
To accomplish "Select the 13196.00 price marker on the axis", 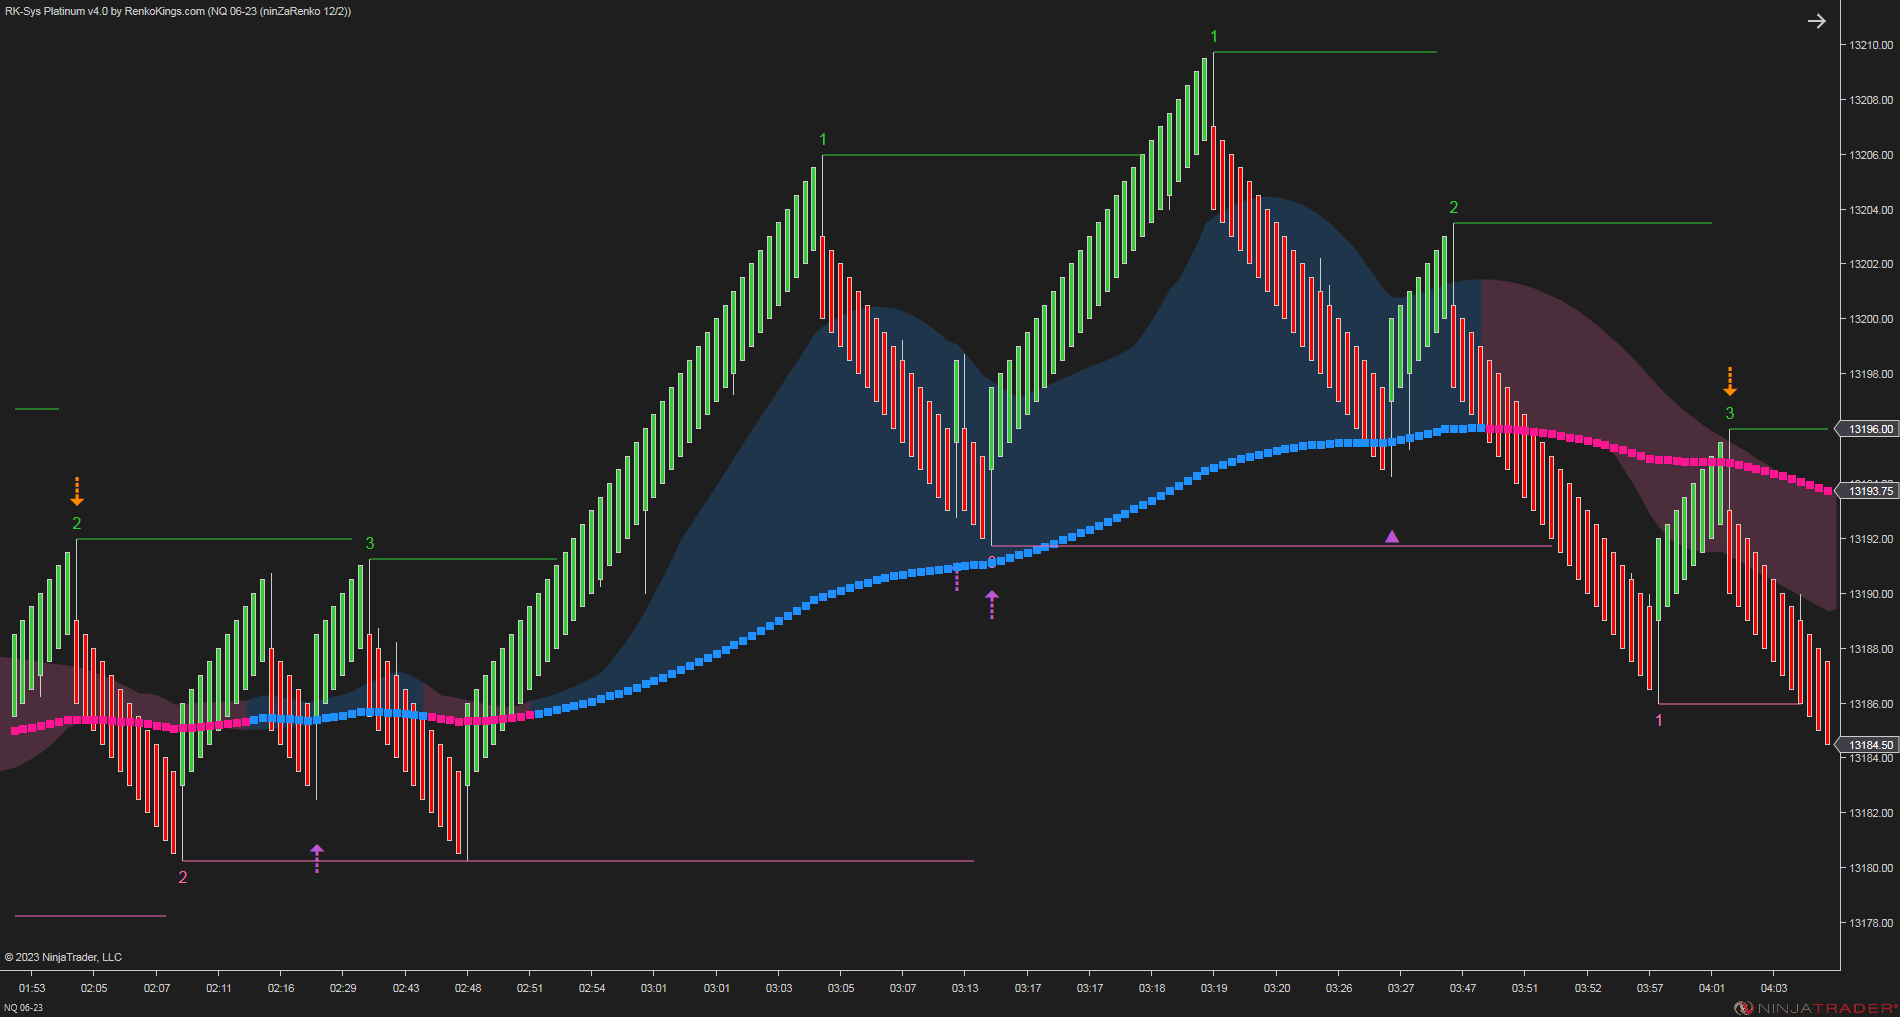I will pos(1867,429).
